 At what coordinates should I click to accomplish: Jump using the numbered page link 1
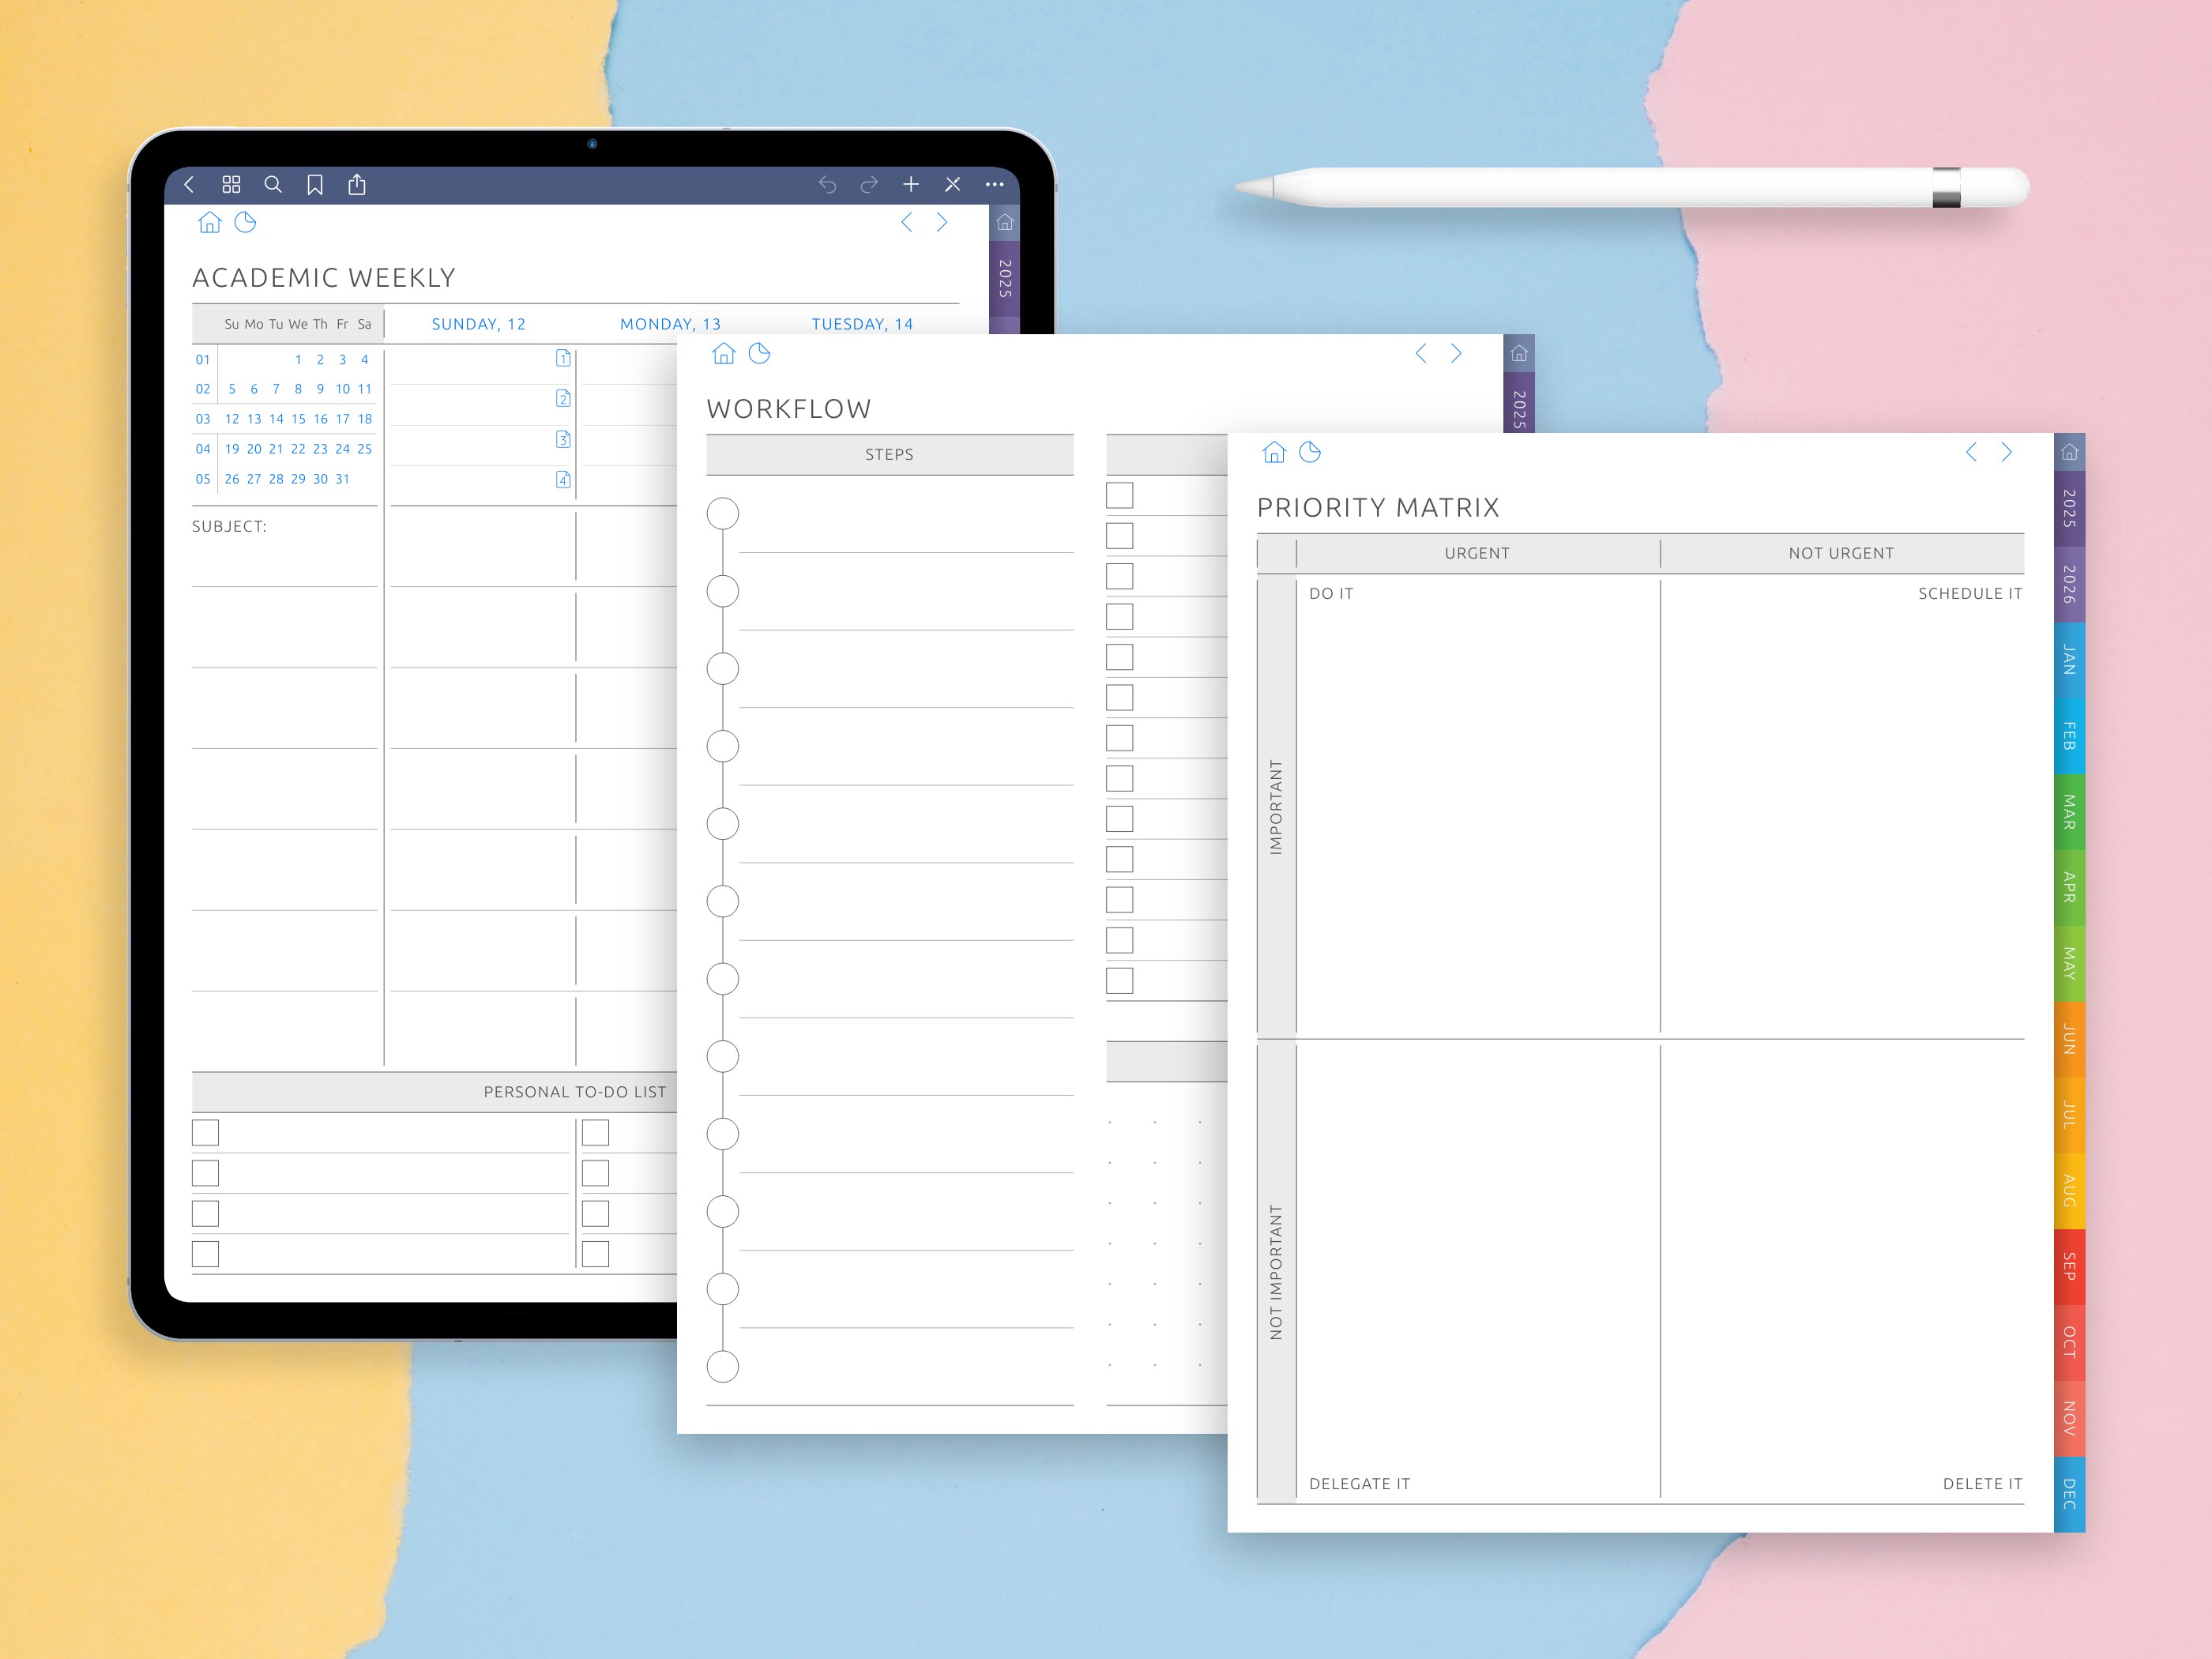click(563, 357)
